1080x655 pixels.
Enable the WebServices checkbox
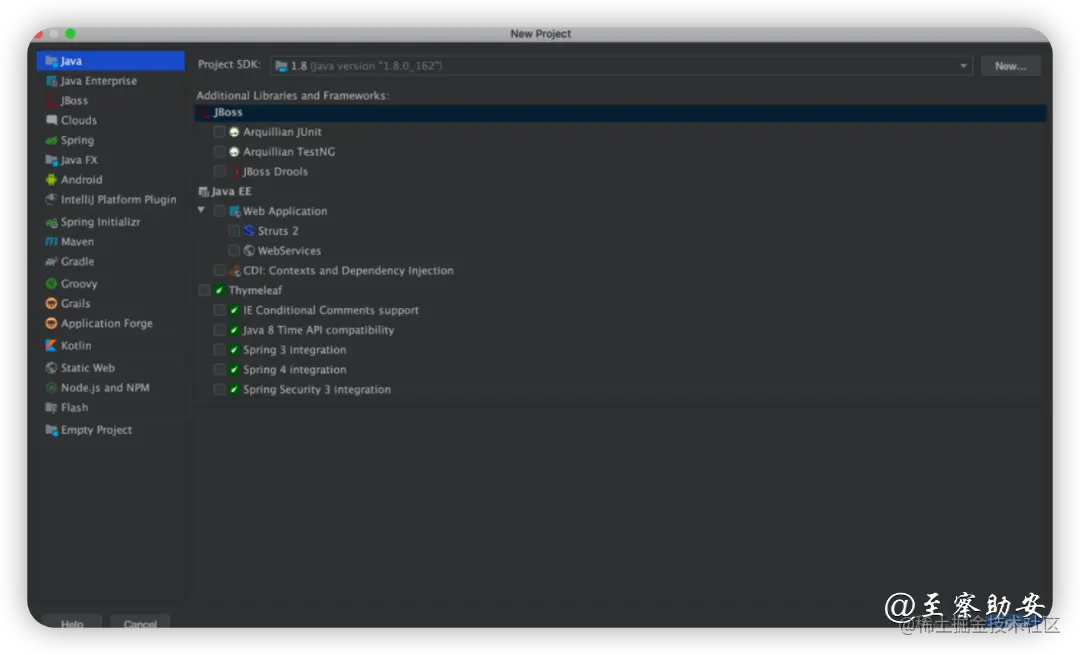(x=234, y=251)
